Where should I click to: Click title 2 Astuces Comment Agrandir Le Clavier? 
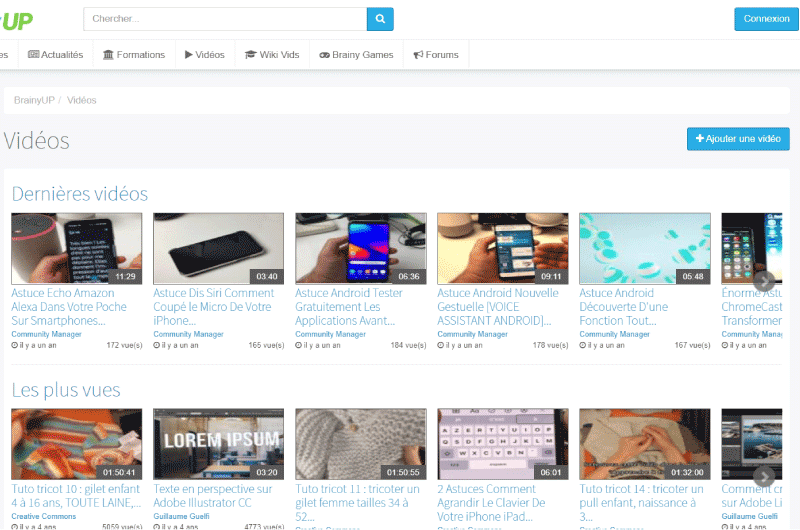point(491,502)
